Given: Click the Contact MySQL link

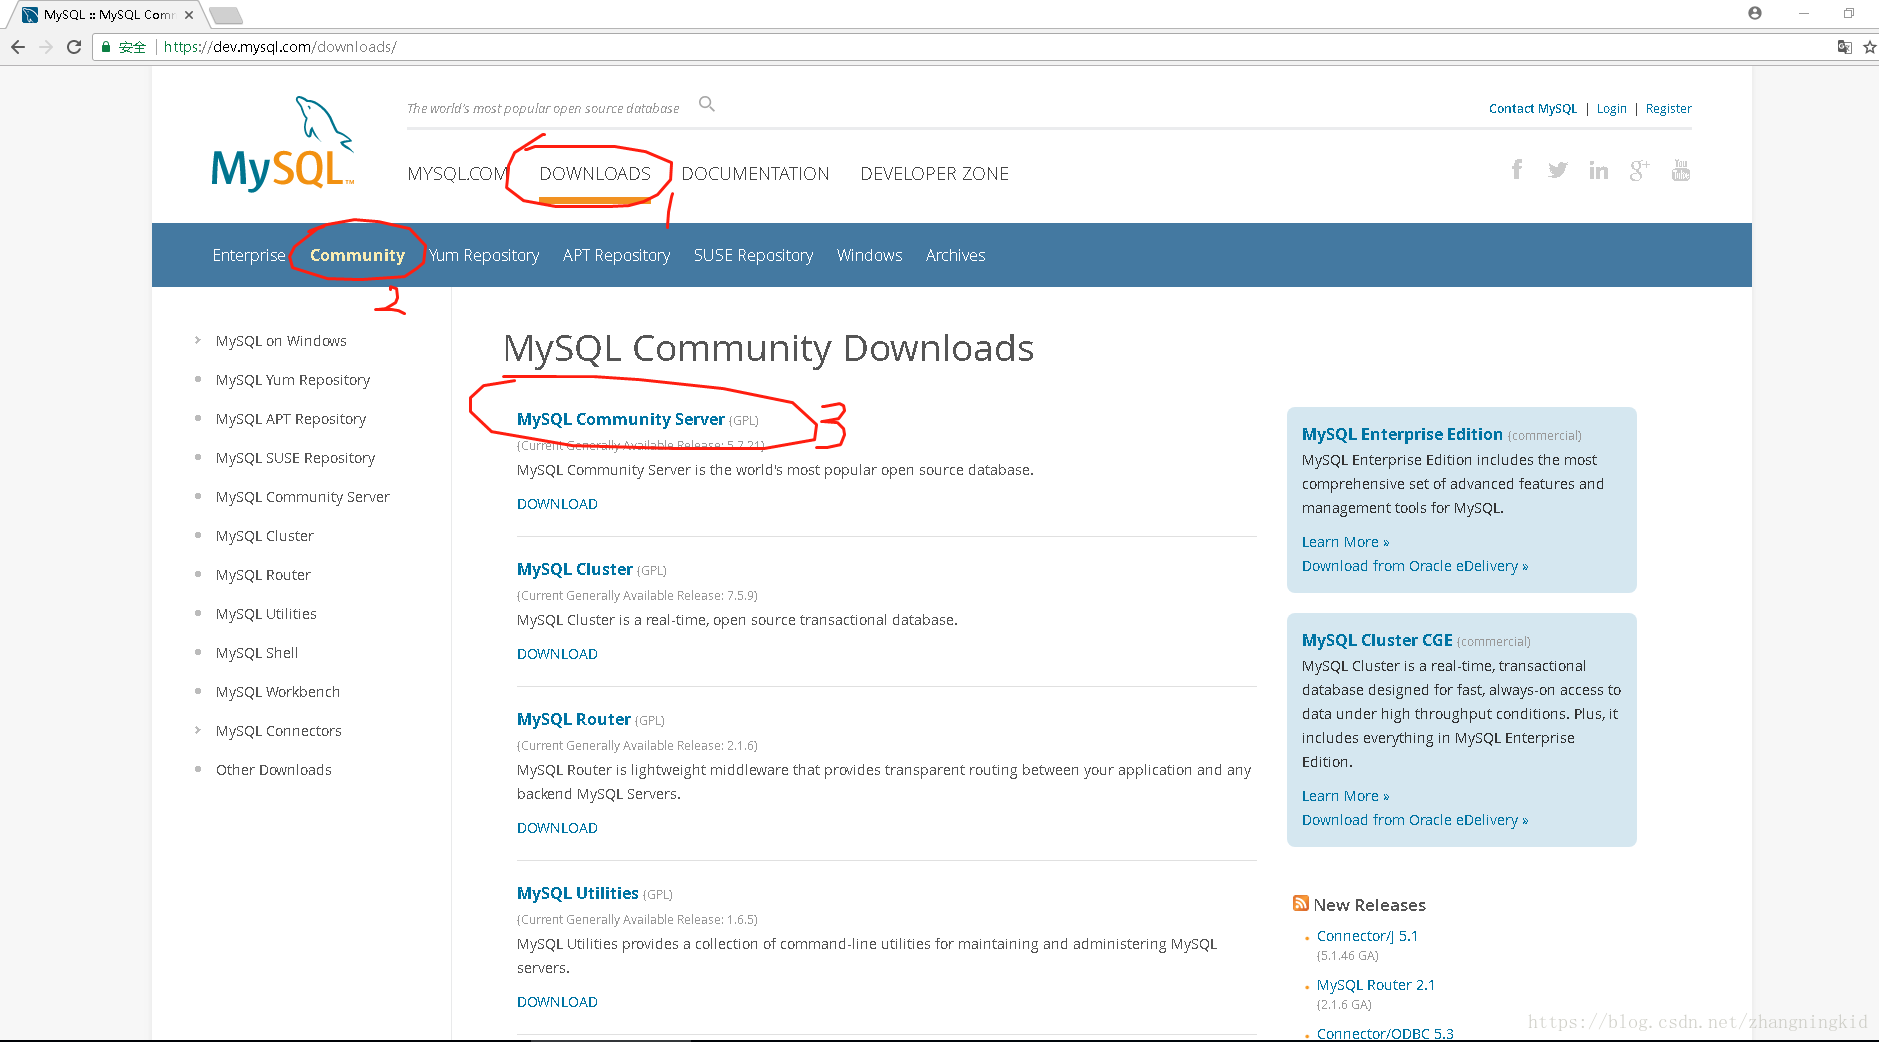Looking at the screenshot, I should pos(1532,109).
